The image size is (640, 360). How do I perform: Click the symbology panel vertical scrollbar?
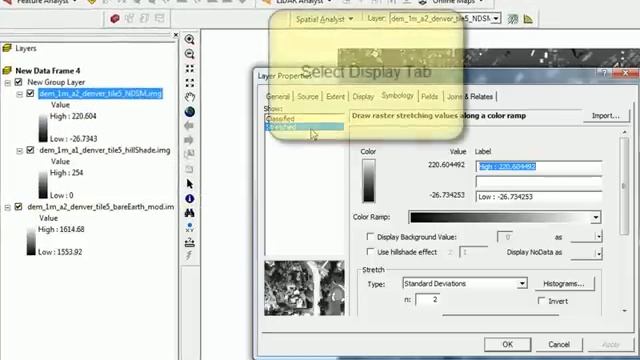pyautogui.click(x=624, y=186)
